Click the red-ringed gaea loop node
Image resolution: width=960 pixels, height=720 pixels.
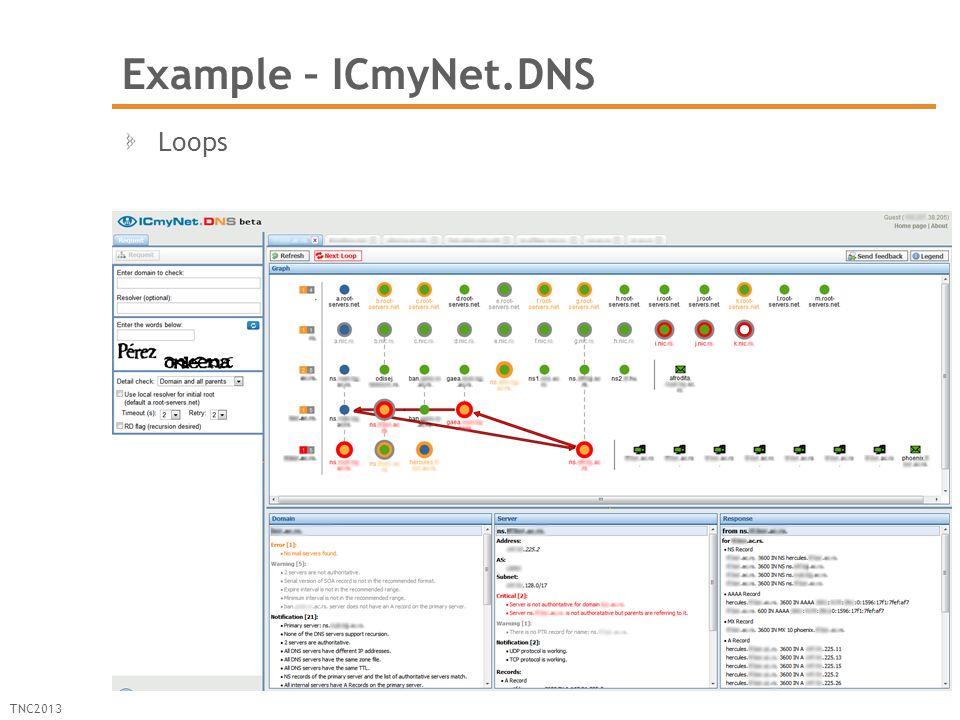point(464,409)
